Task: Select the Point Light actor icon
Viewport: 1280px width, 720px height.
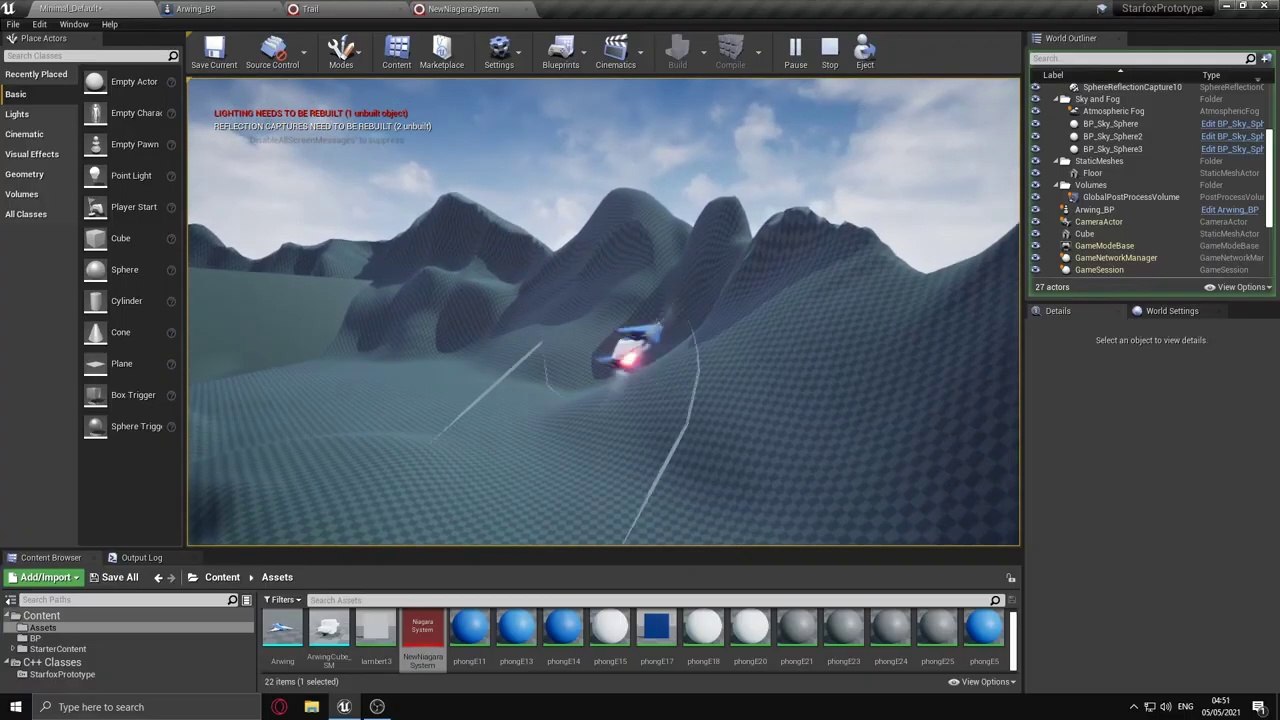Action: coord(95,176)
